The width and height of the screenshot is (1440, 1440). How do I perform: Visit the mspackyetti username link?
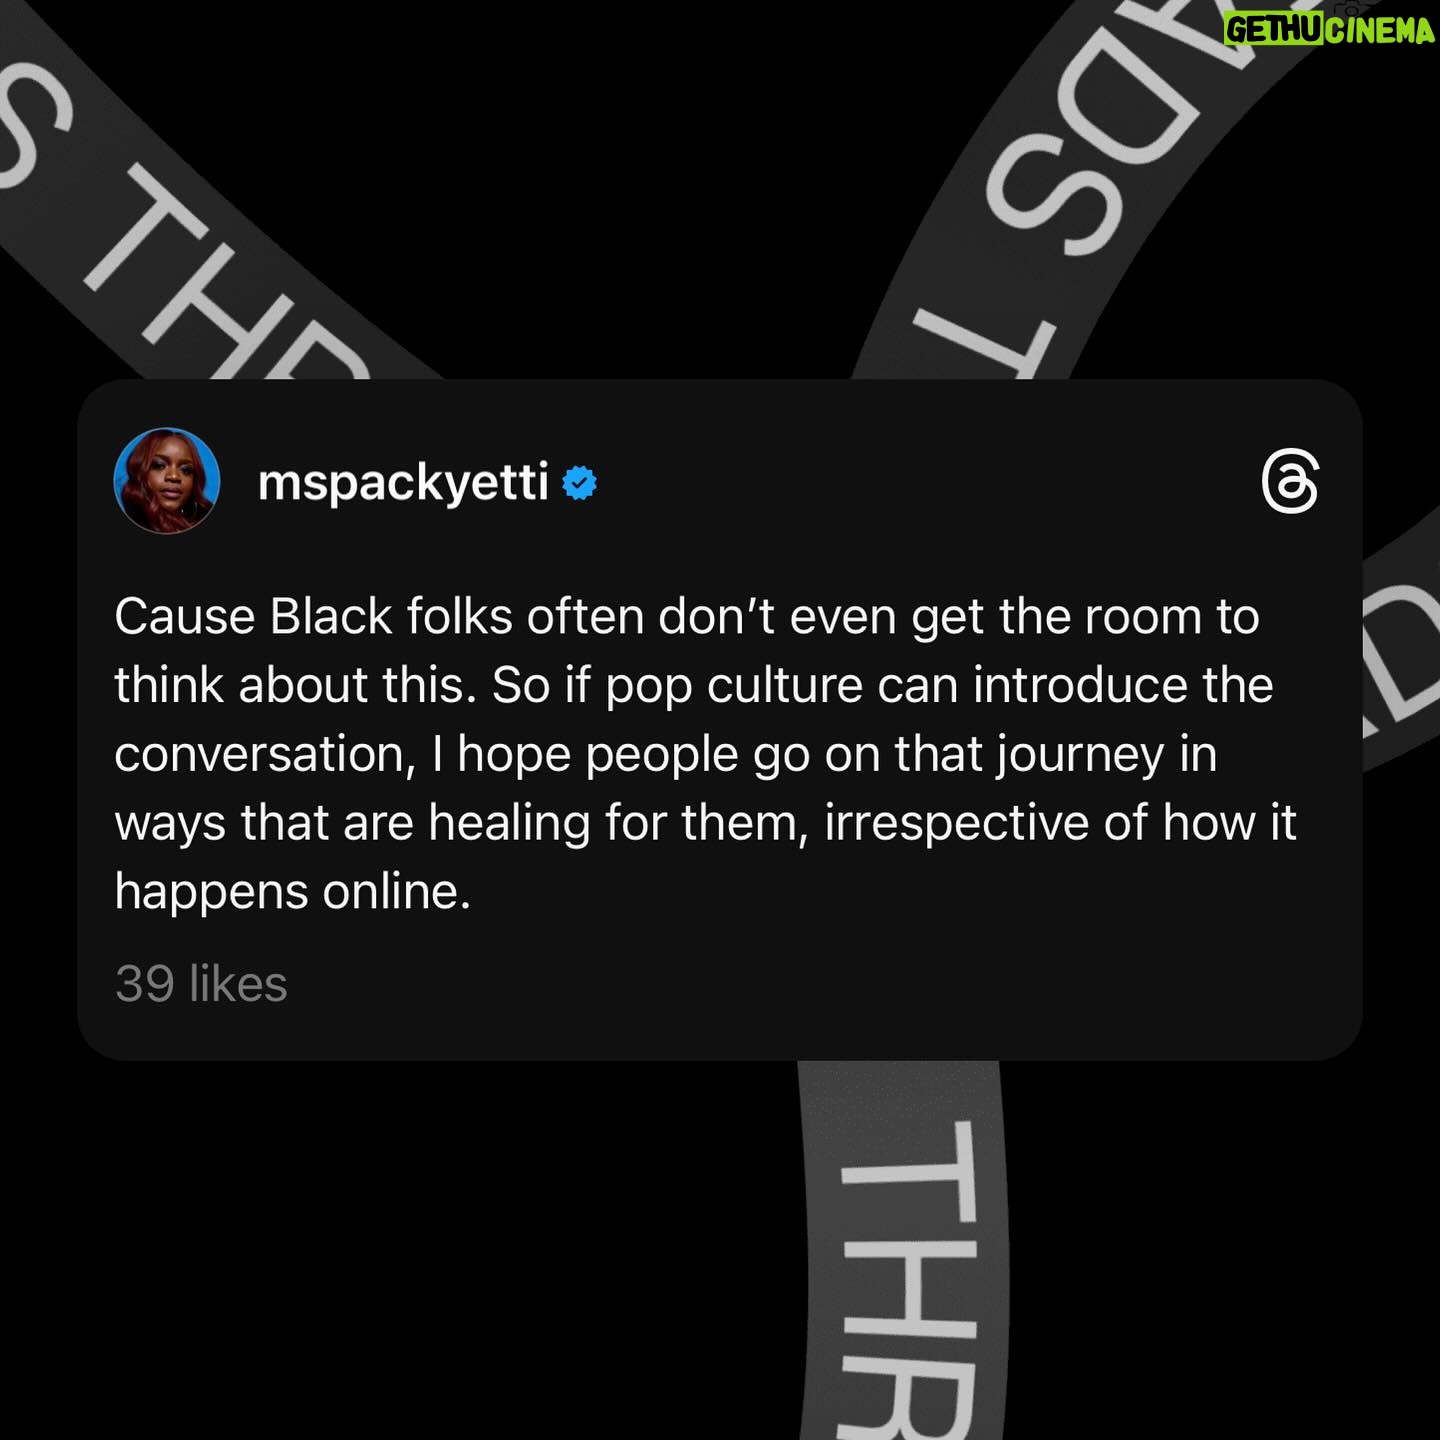(403, 484)
